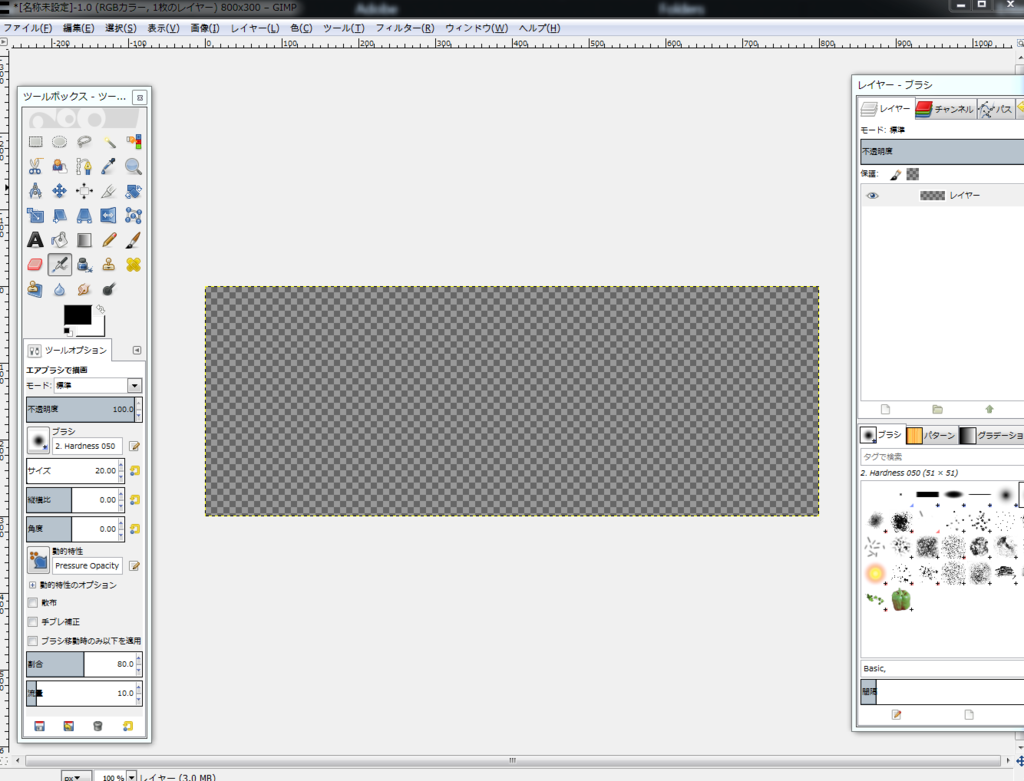Create a new layer group folder icon
Screen dimensions: 1024x781
937,409
